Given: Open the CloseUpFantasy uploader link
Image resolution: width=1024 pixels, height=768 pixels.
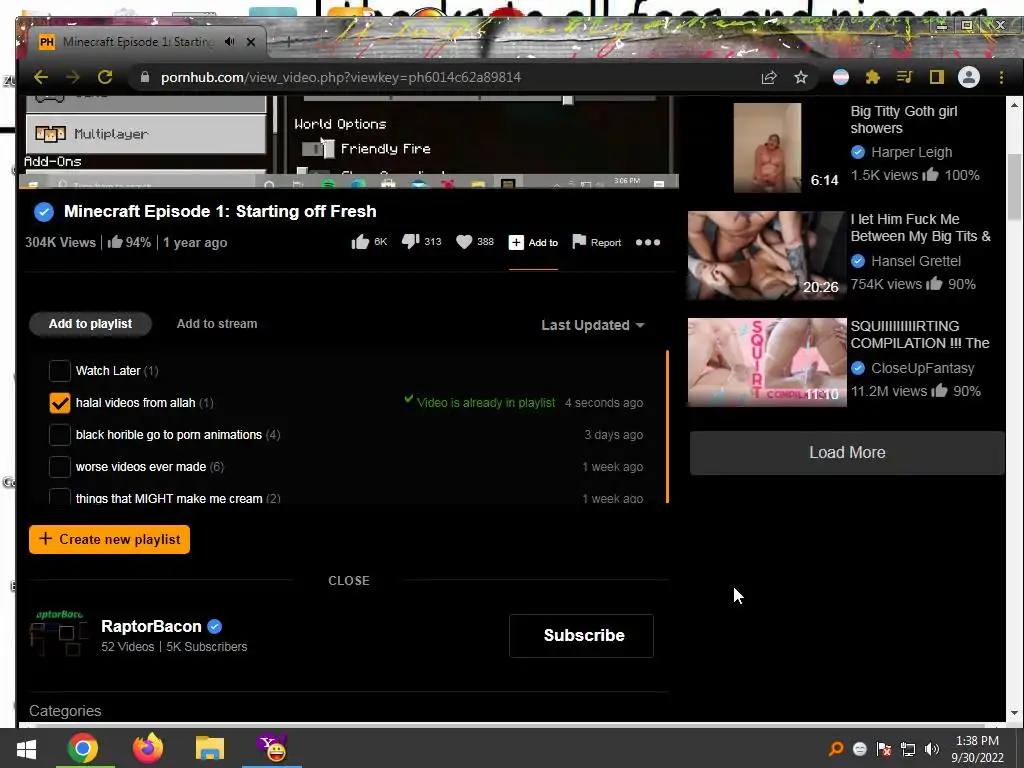Looking at the screenshot, I should (x=923, y=368).
